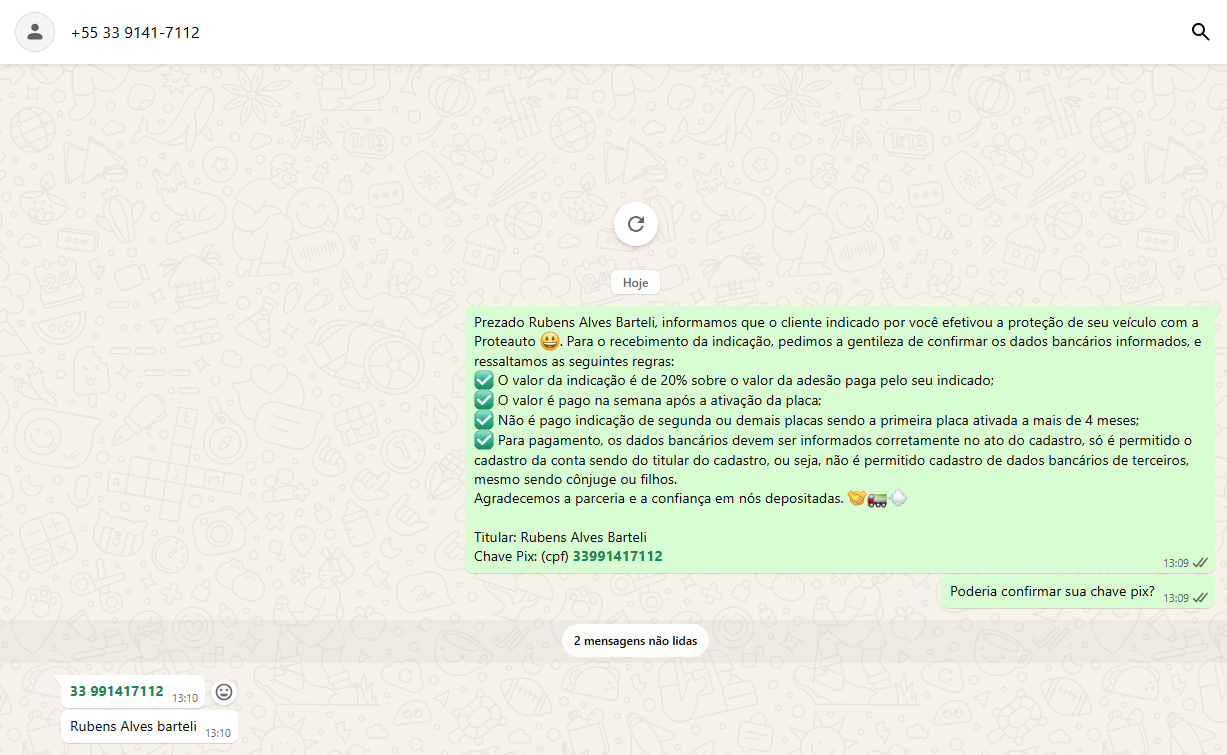Open emoji reaction for "33 991417112" message
Image resolution: width=1227 pixels, height=755 pixels.
tap(224, 692)
